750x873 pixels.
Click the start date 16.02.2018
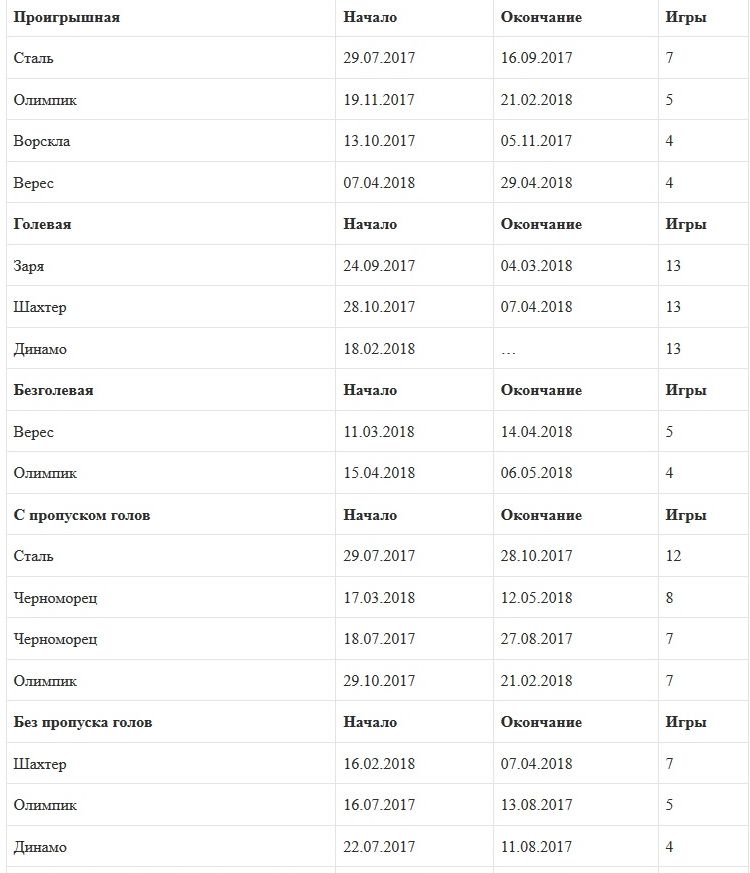pyautogui.click(x=379, y=764)
